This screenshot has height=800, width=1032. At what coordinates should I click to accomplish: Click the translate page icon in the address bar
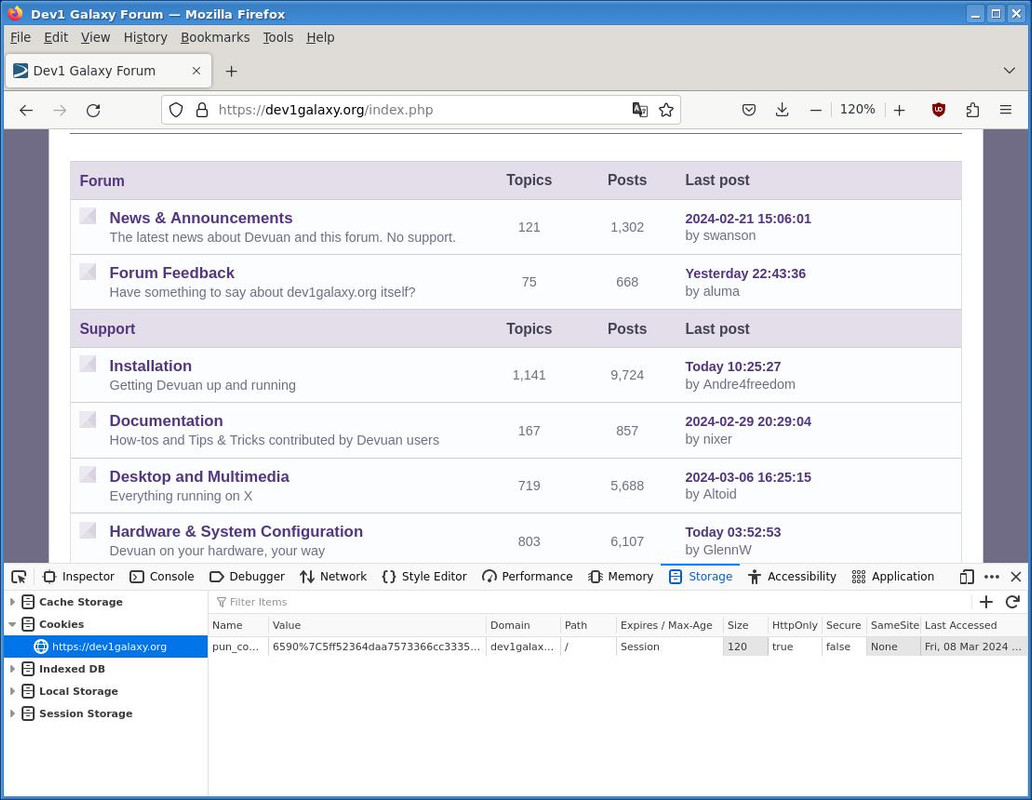640,110
